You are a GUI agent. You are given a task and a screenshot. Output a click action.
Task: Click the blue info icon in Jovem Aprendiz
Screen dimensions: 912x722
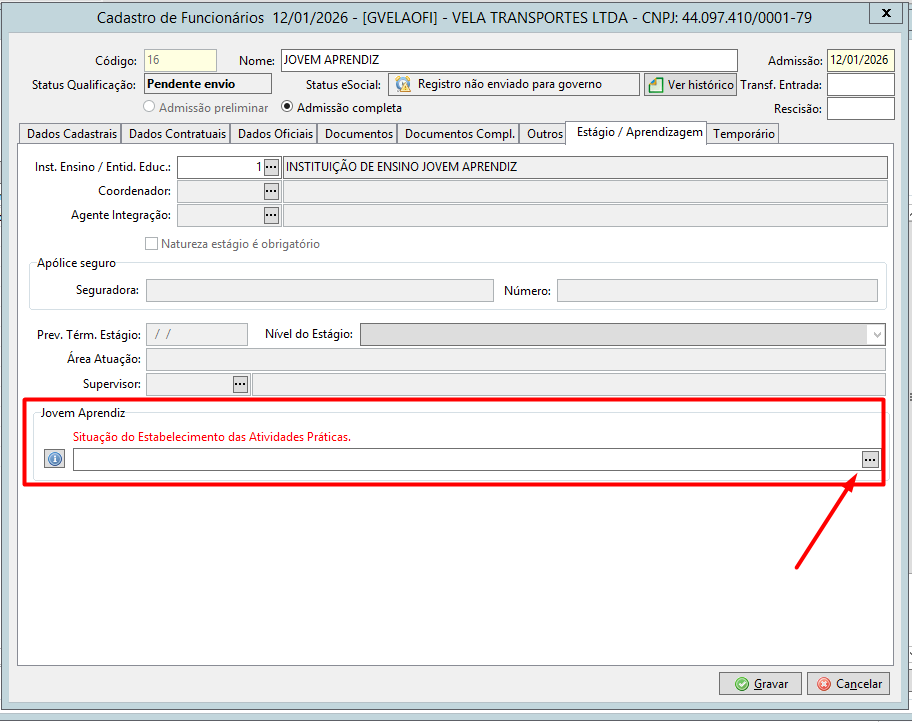pos(55,459)
